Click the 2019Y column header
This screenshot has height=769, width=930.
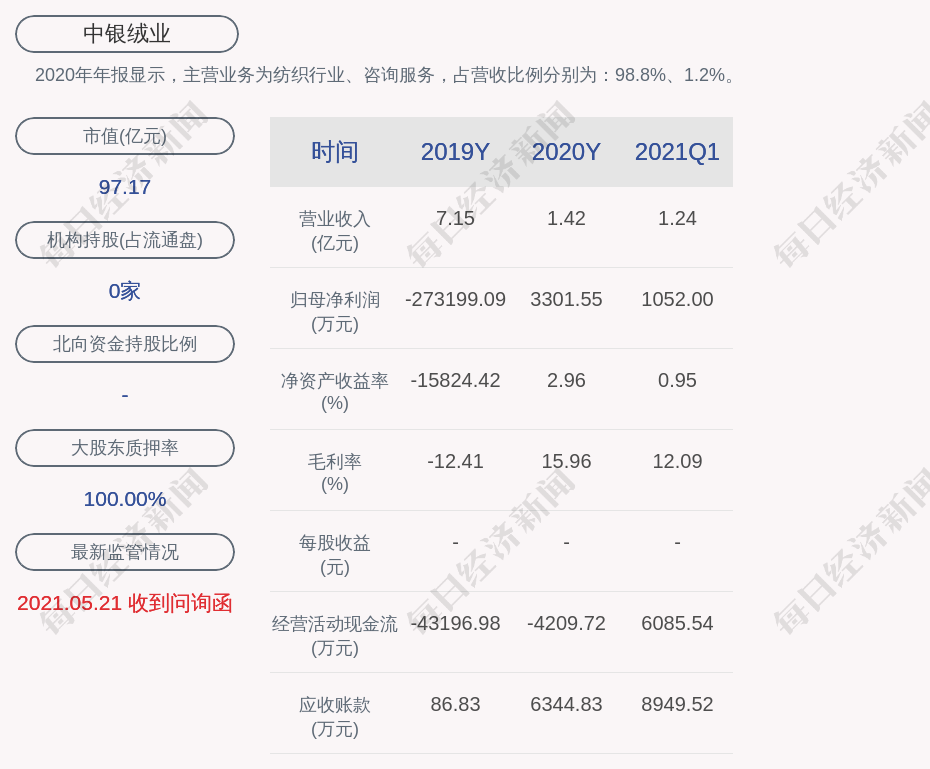pyautogui.click(x=455, y=152)
